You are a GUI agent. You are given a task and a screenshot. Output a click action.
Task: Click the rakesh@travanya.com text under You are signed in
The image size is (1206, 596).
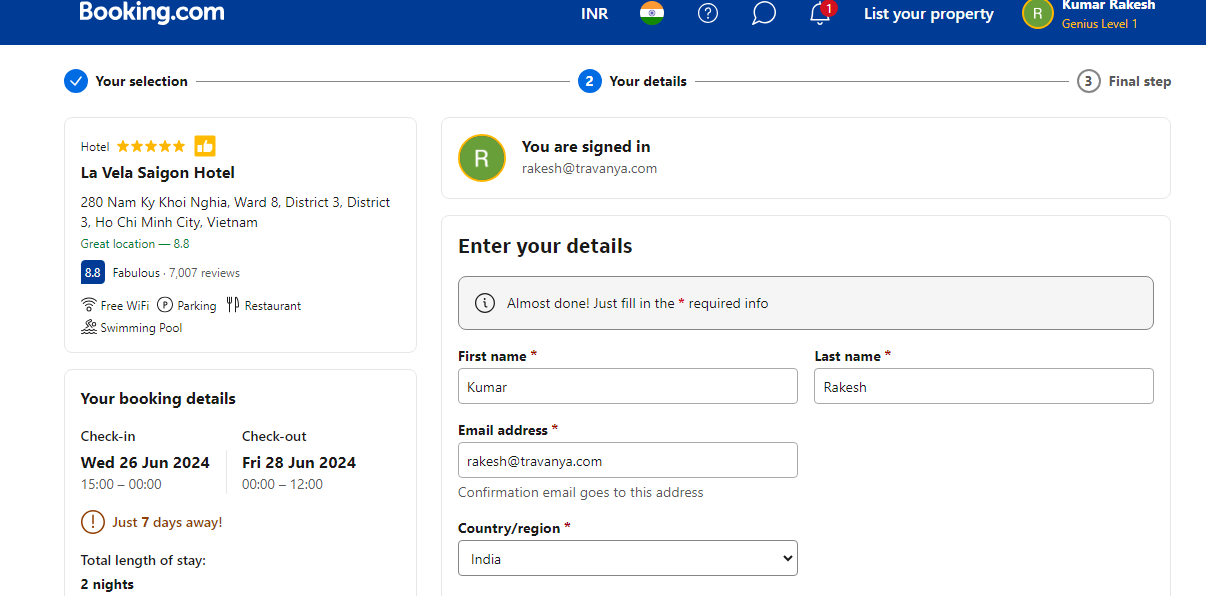[x=589, y=168]
